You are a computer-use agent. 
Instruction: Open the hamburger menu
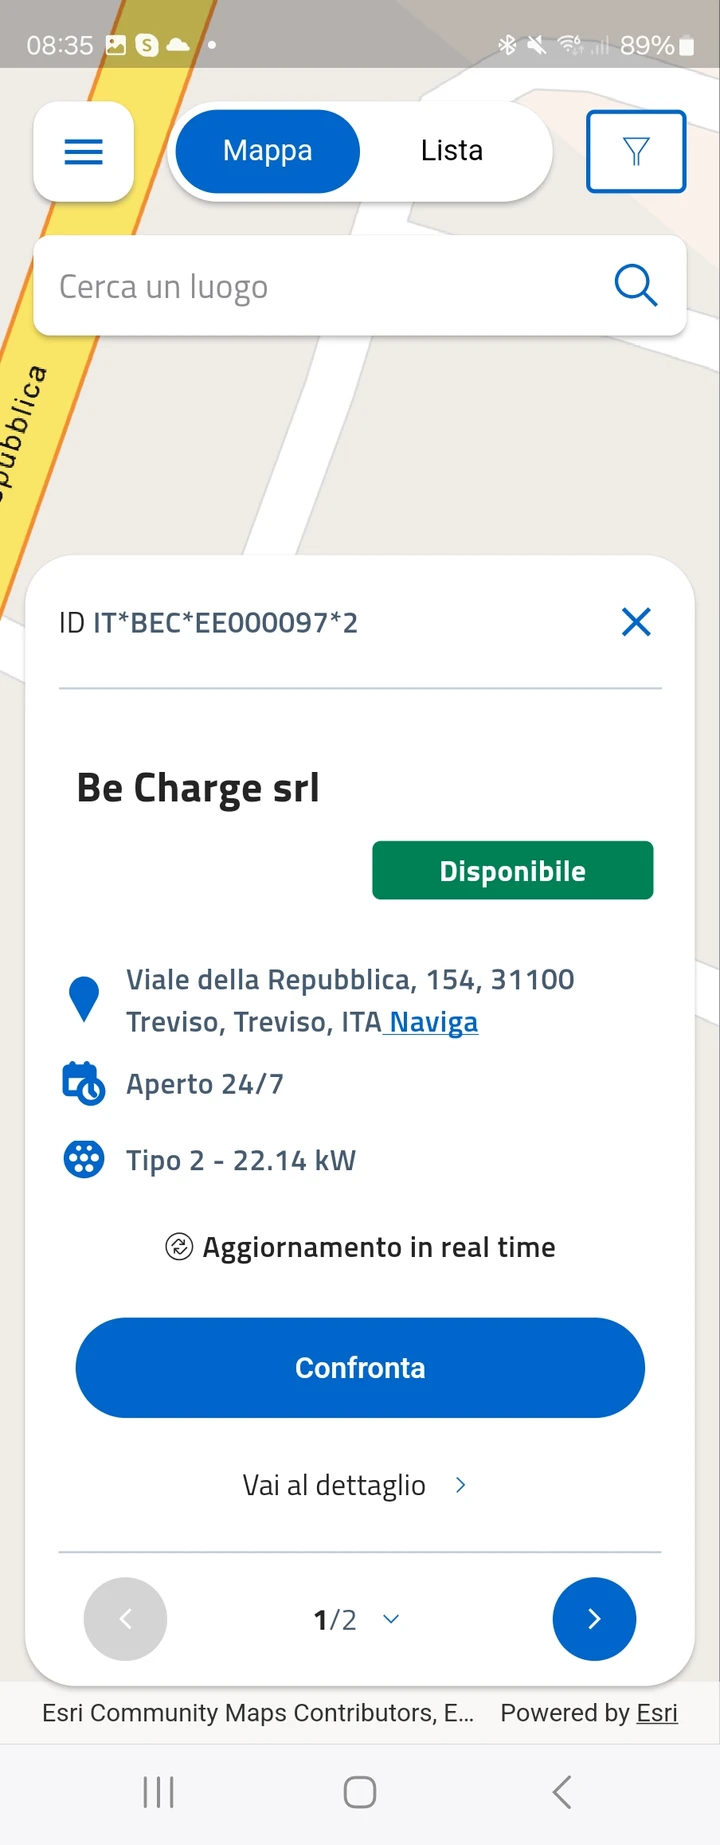coord(84,152)
